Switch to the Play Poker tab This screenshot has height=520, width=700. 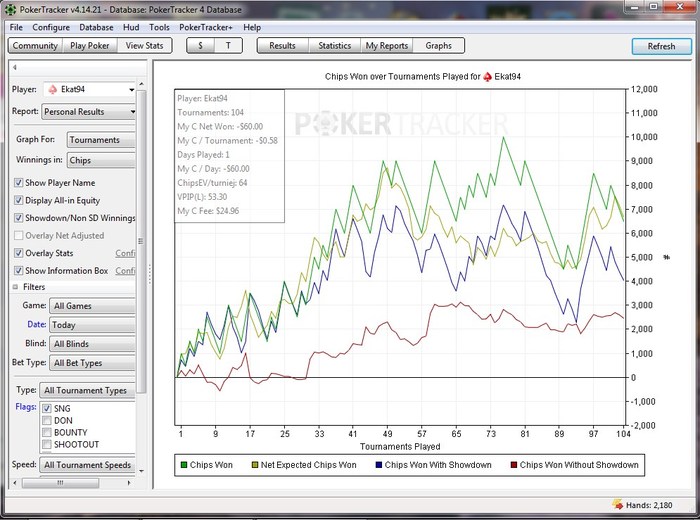coord(90,46)
